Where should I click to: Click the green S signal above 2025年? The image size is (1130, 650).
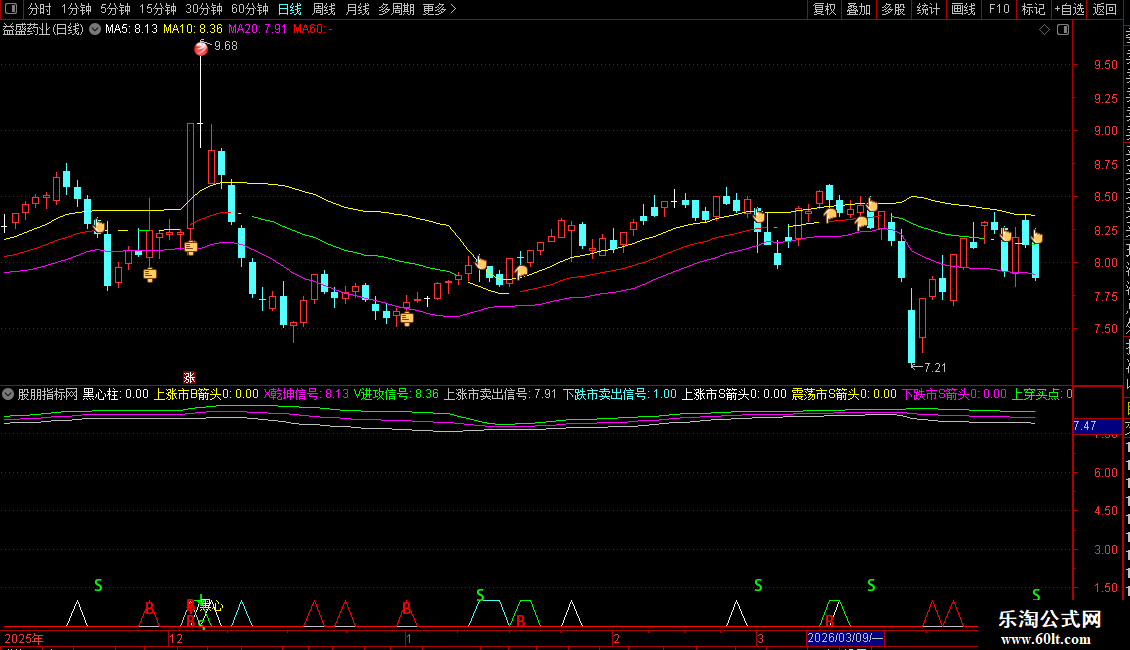[98, 585]
